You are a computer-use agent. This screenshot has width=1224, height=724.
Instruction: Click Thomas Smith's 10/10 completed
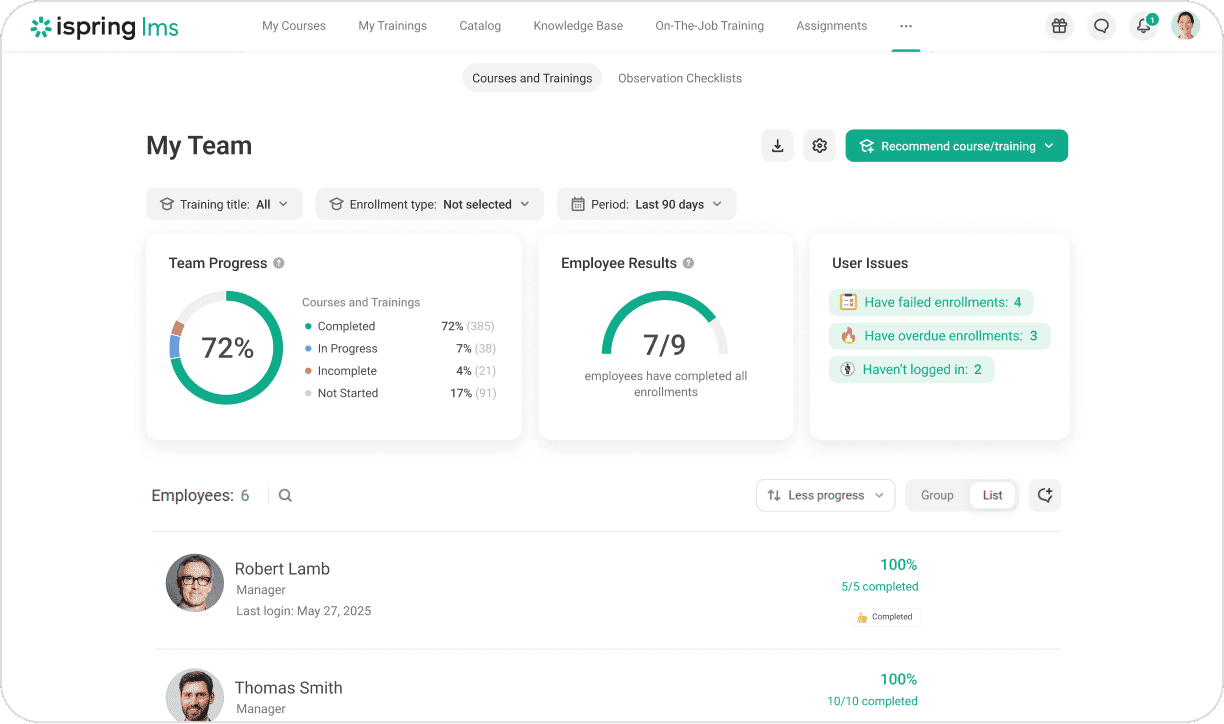pyautogui.click(x=872, y=701)
